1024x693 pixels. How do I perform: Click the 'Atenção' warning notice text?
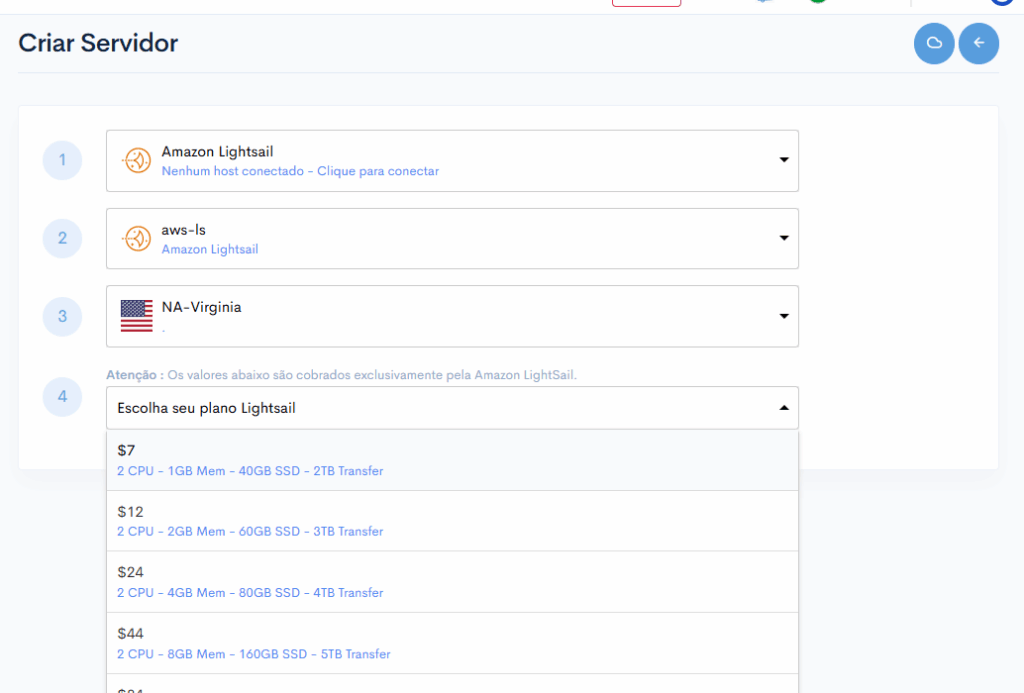pyautogui.click(x=342, y=375)
